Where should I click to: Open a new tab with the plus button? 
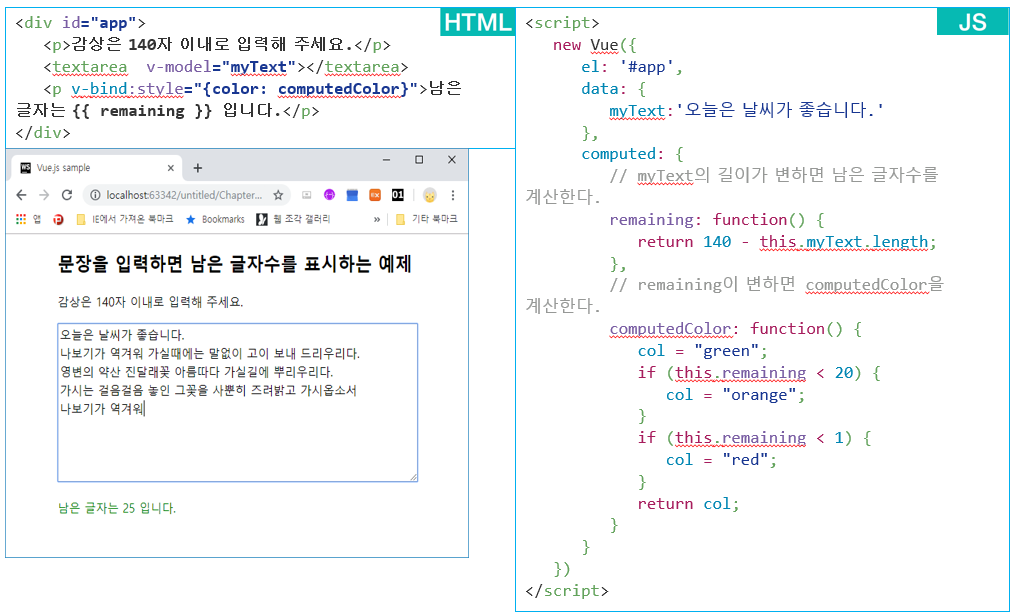(198, 168)
